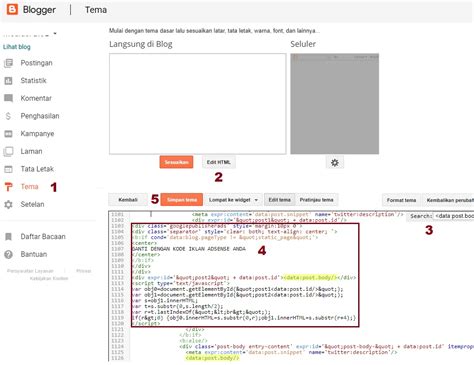The height and width of the screenshot is (365, 474).
Task: Click the Penghasilan dollar icon
Action: tap(8, 116)
